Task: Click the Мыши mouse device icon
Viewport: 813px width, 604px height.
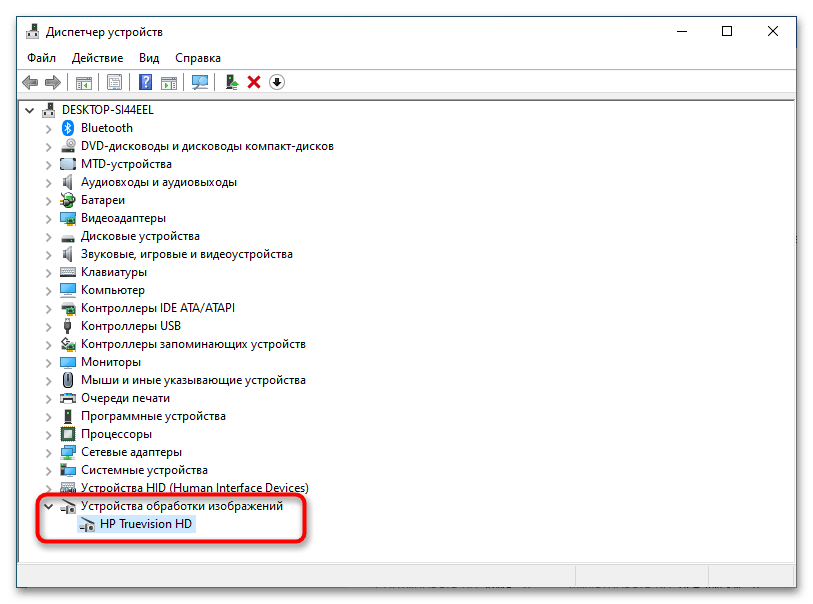Action: click(68, 380)
